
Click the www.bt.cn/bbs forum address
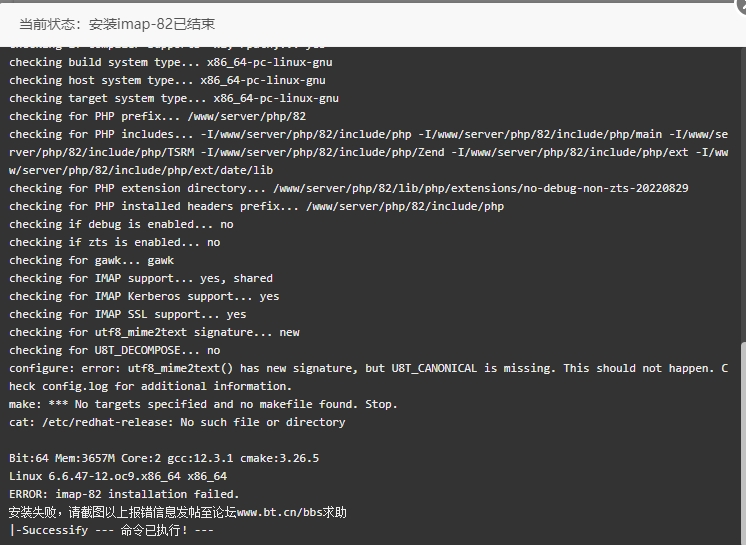(279, 512)
